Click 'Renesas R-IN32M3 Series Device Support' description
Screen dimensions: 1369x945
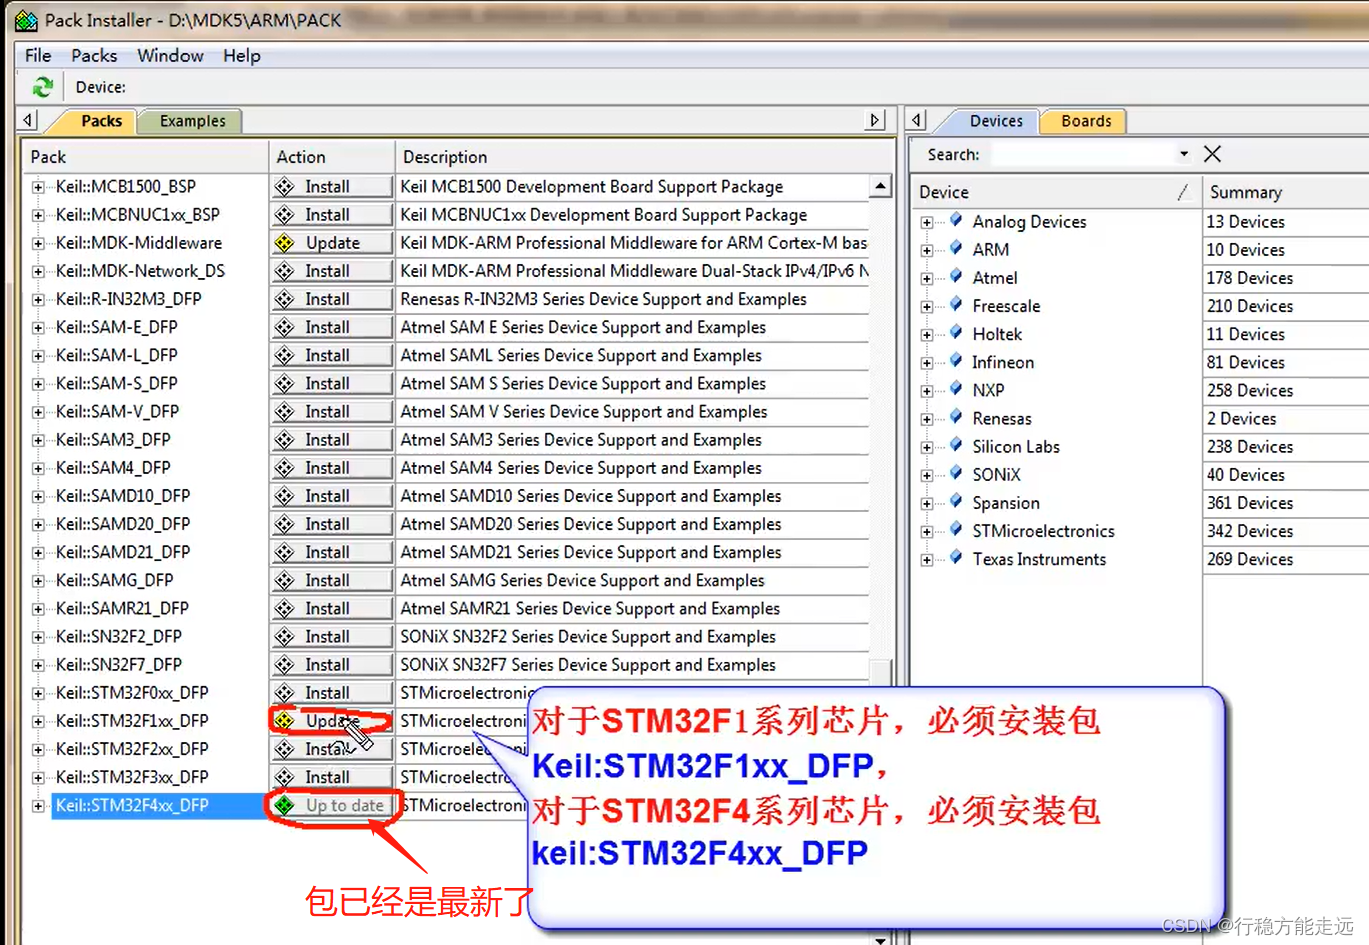[x=603, y=298]
